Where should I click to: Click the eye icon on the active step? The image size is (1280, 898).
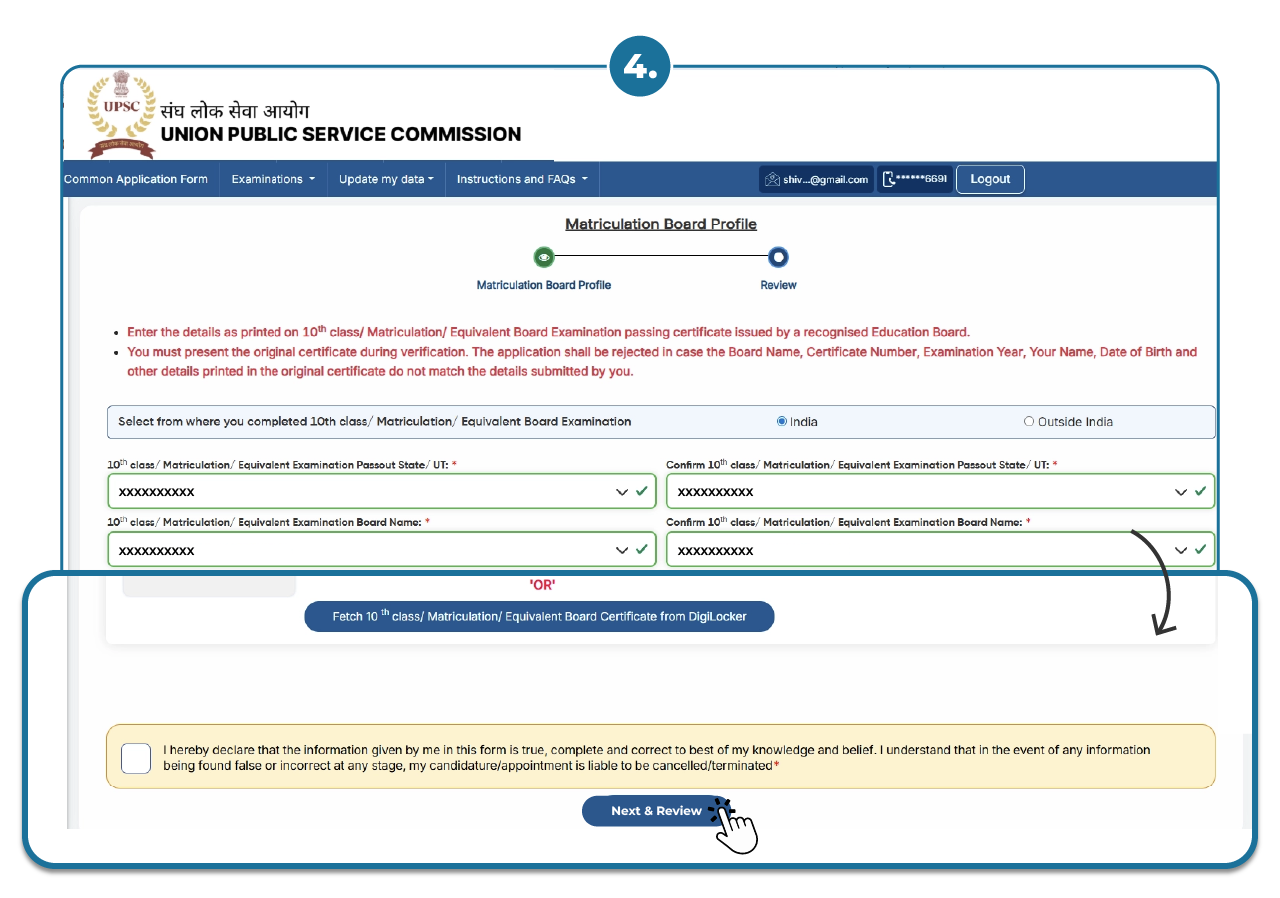tap(543, 257)
